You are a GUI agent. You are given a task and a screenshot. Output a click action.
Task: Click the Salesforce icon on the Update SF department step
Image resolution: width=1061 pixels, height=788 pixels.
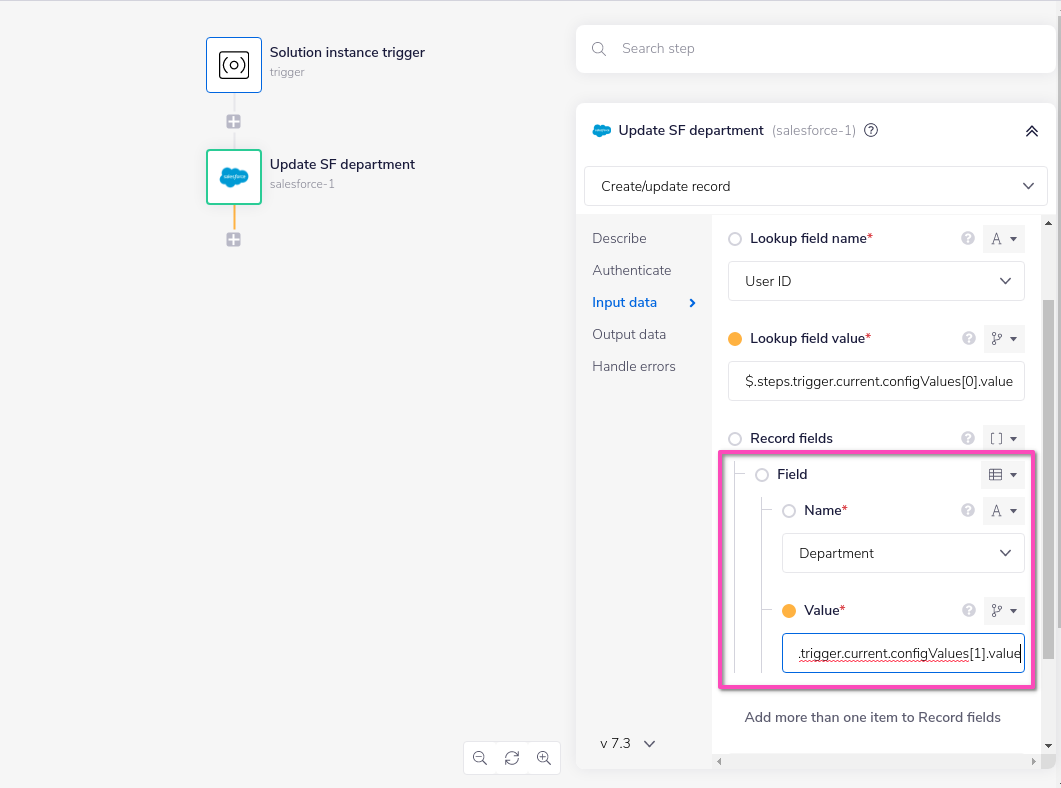(x=233, y=177)
